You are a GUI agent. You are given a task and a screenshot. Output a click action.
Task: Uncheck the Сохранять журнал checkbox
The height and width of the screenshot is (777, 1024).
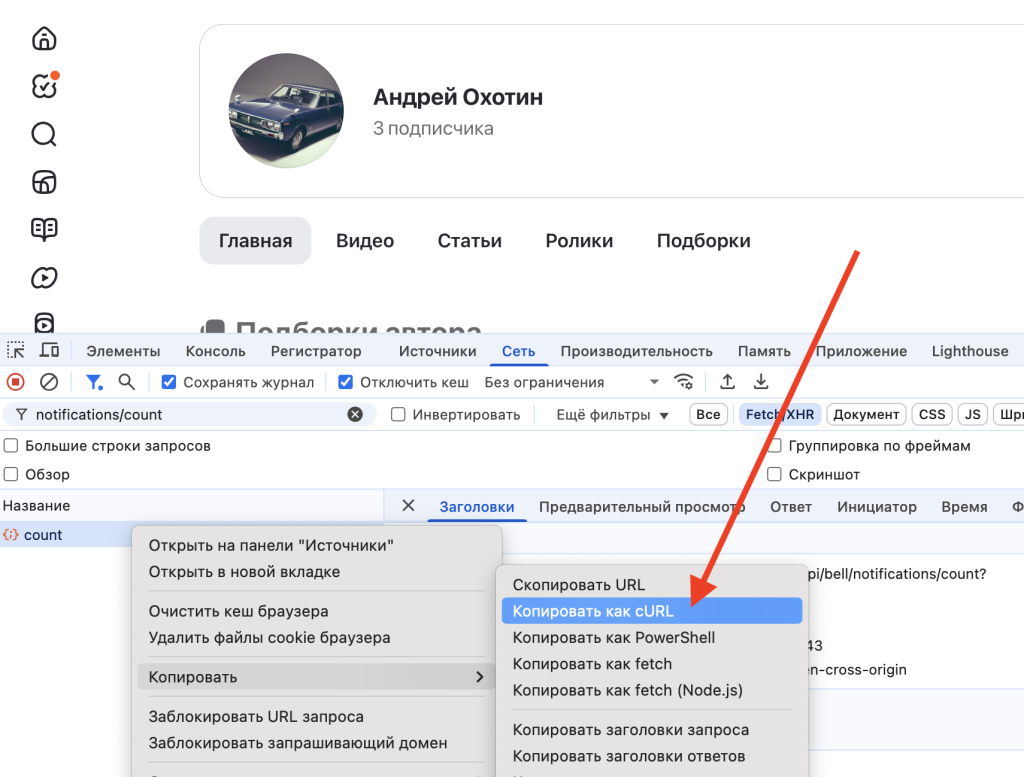[x=169, y=382]
